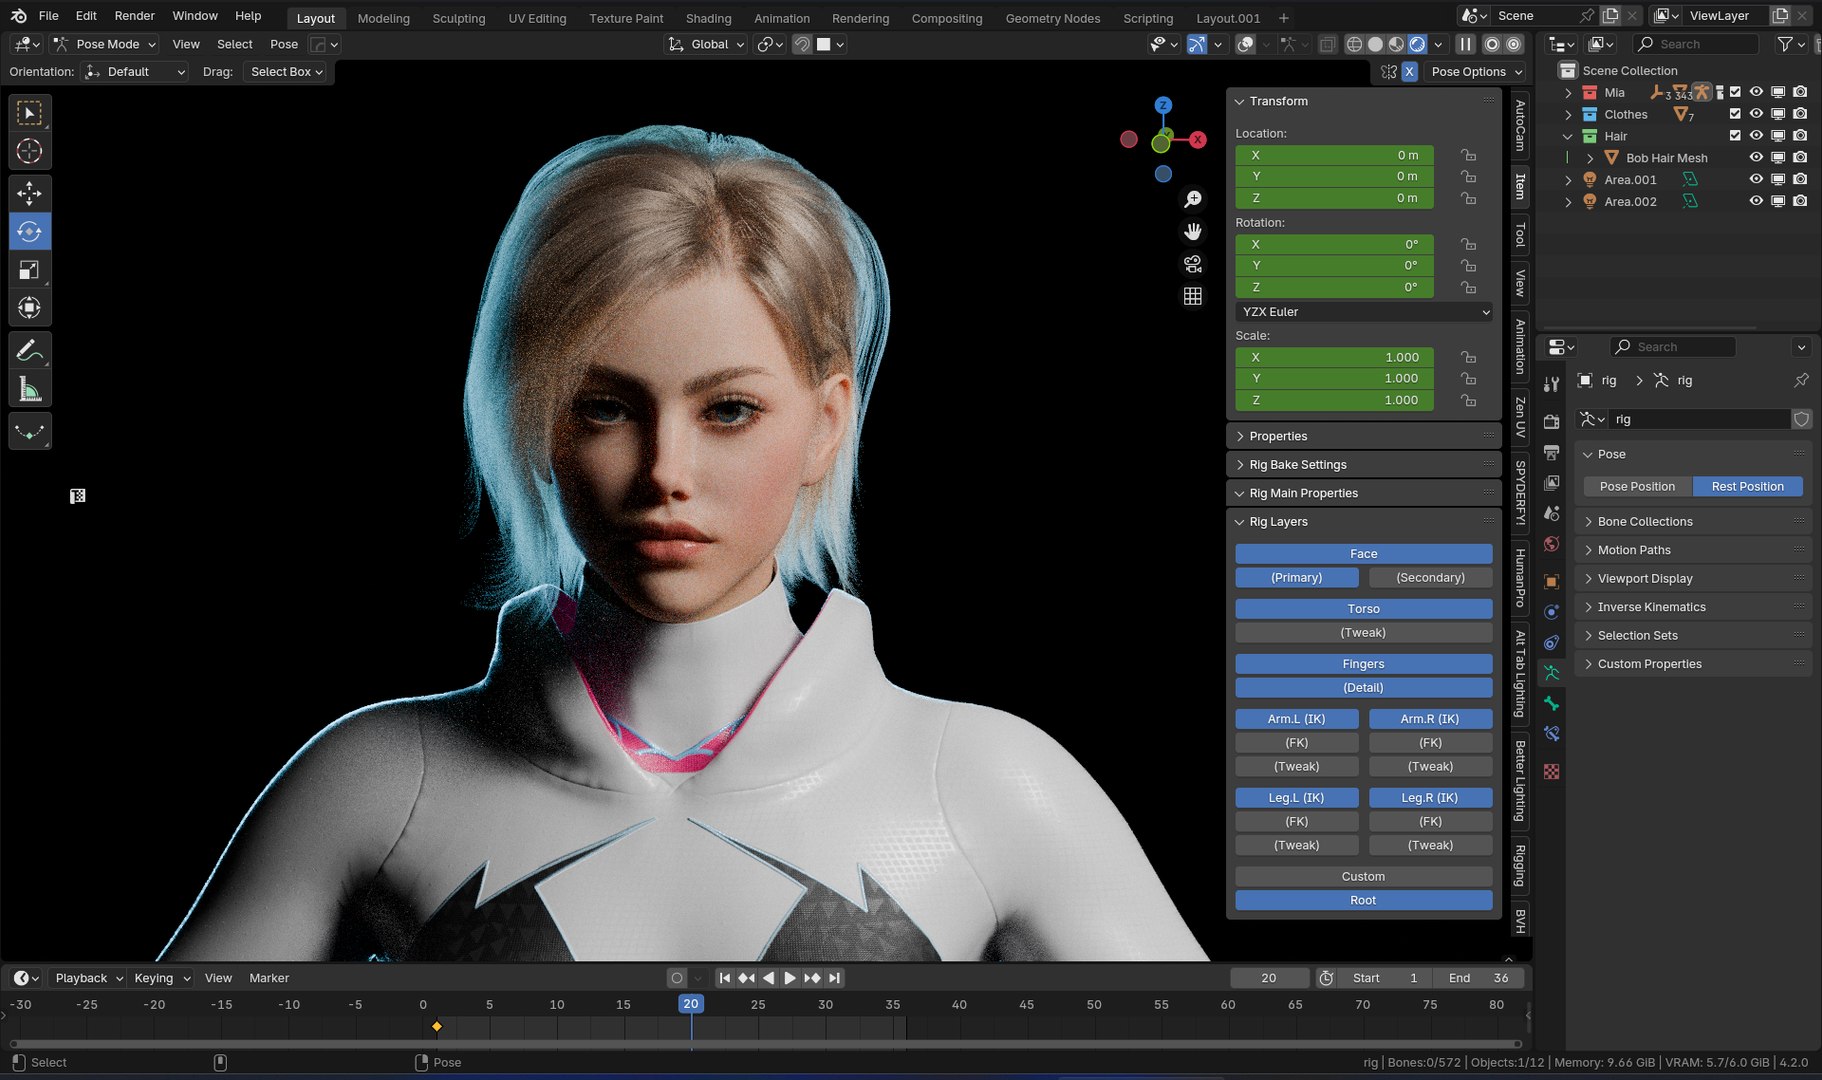Viewport: 1822px width, 1080px height.
Task: Select the Select Box tool in toolbar
Action: pyautogui.click(x=29, y=113)
